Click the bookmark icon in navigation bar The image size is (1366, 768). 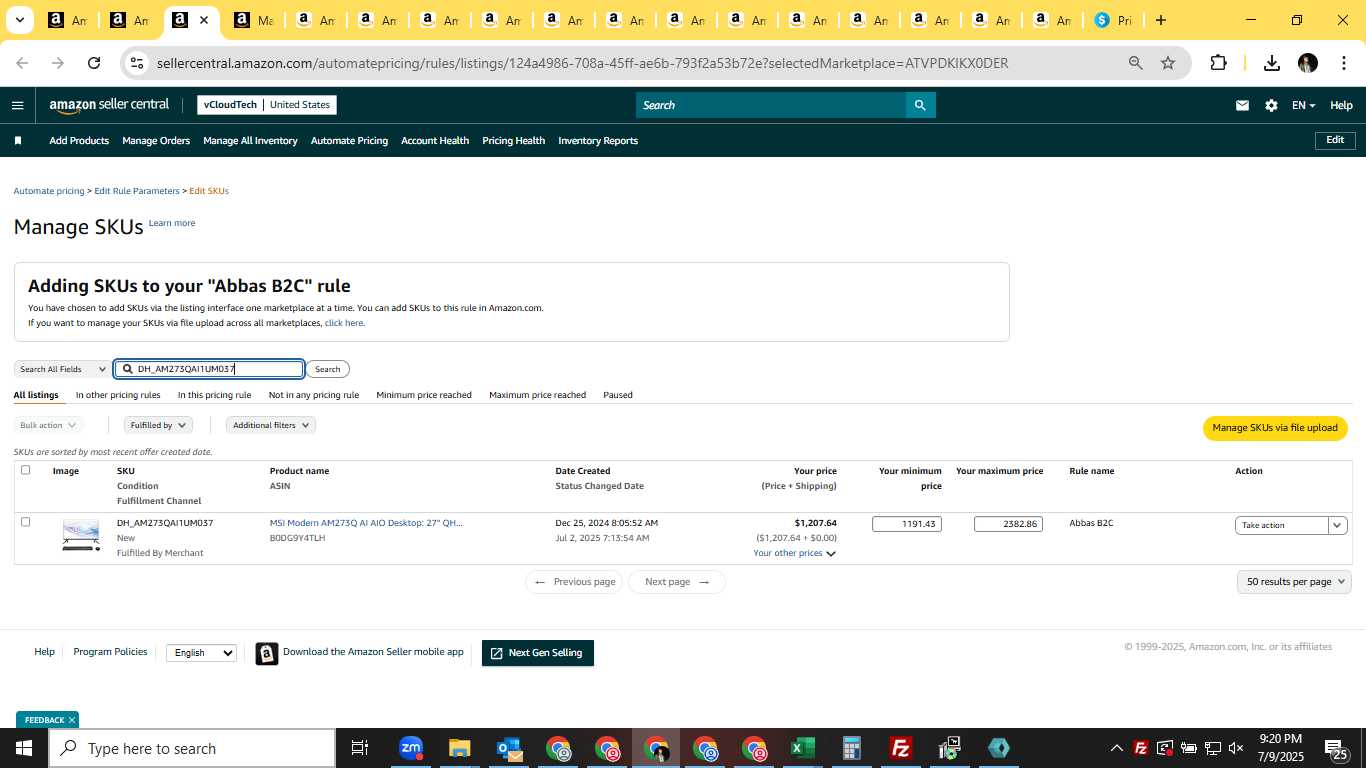click(17, 141)
